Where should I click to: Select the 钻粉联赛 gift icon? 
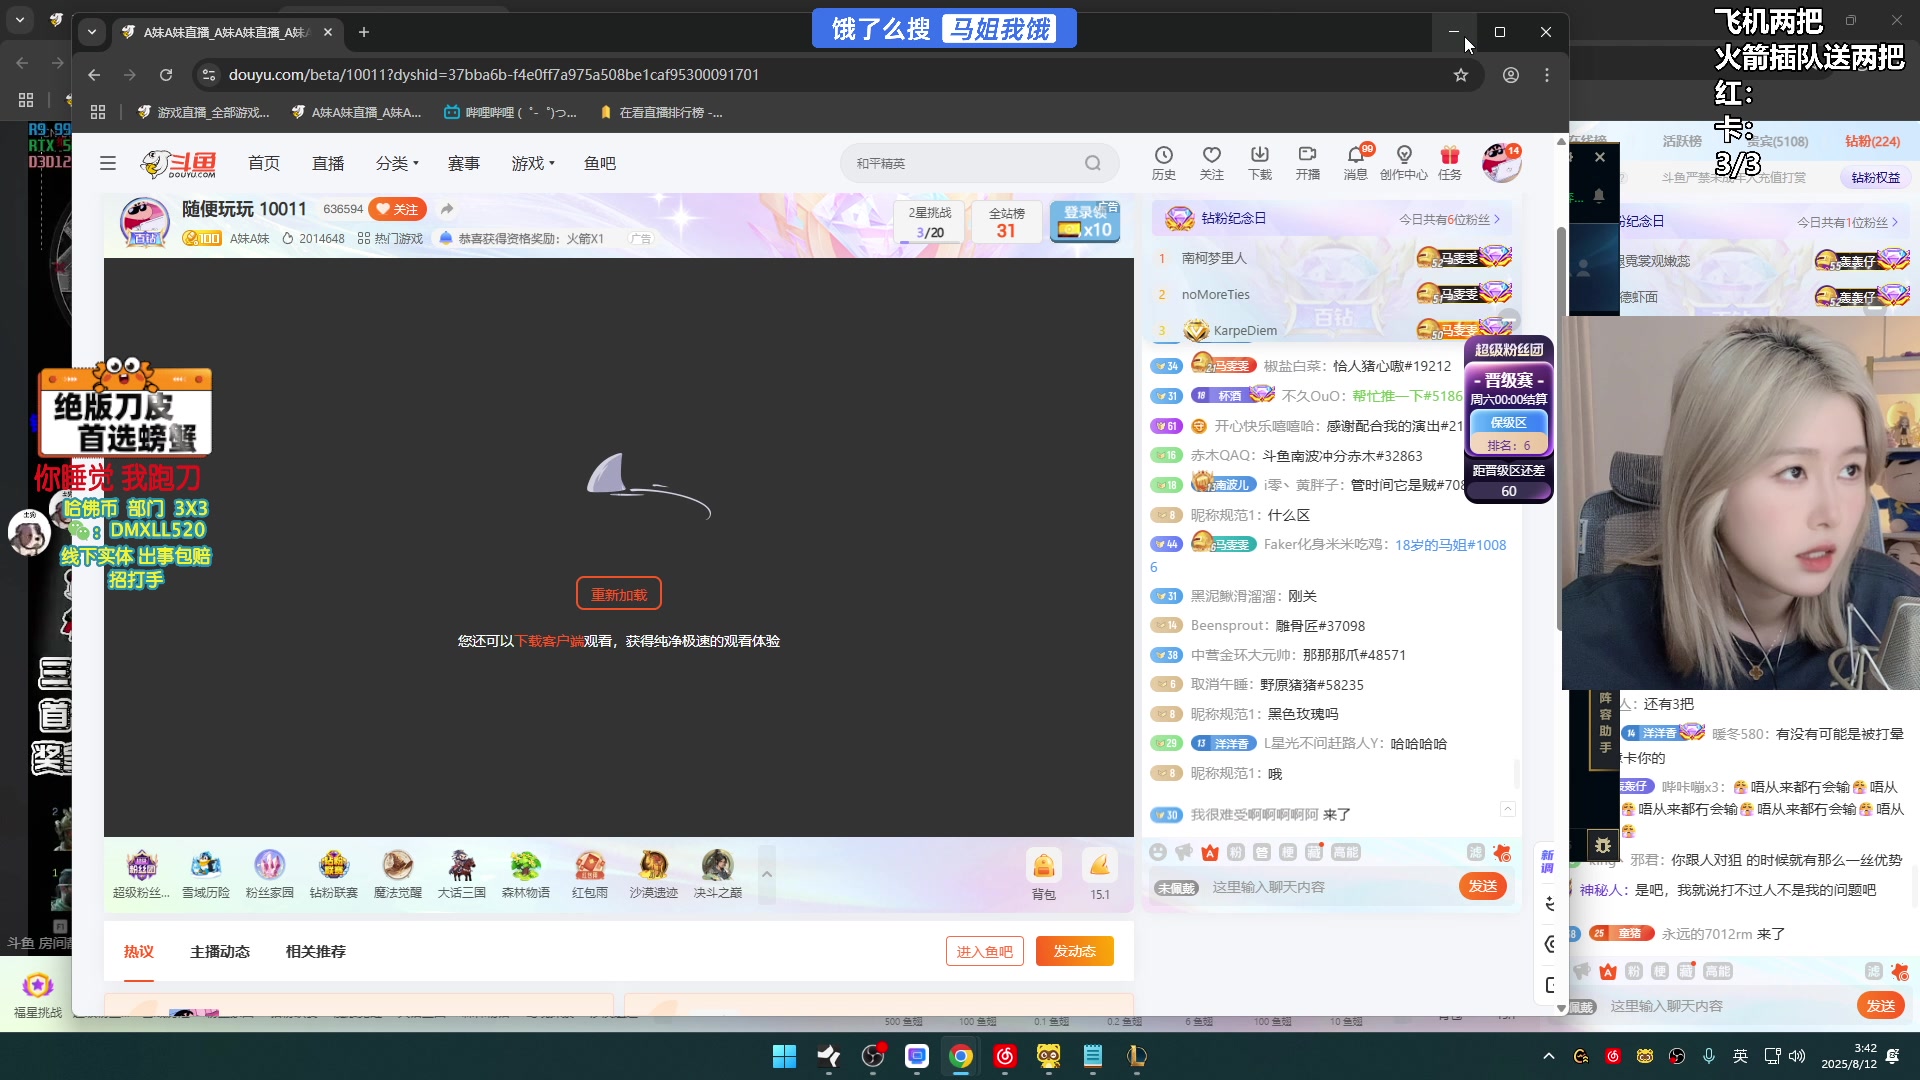(x=334, y=874)
